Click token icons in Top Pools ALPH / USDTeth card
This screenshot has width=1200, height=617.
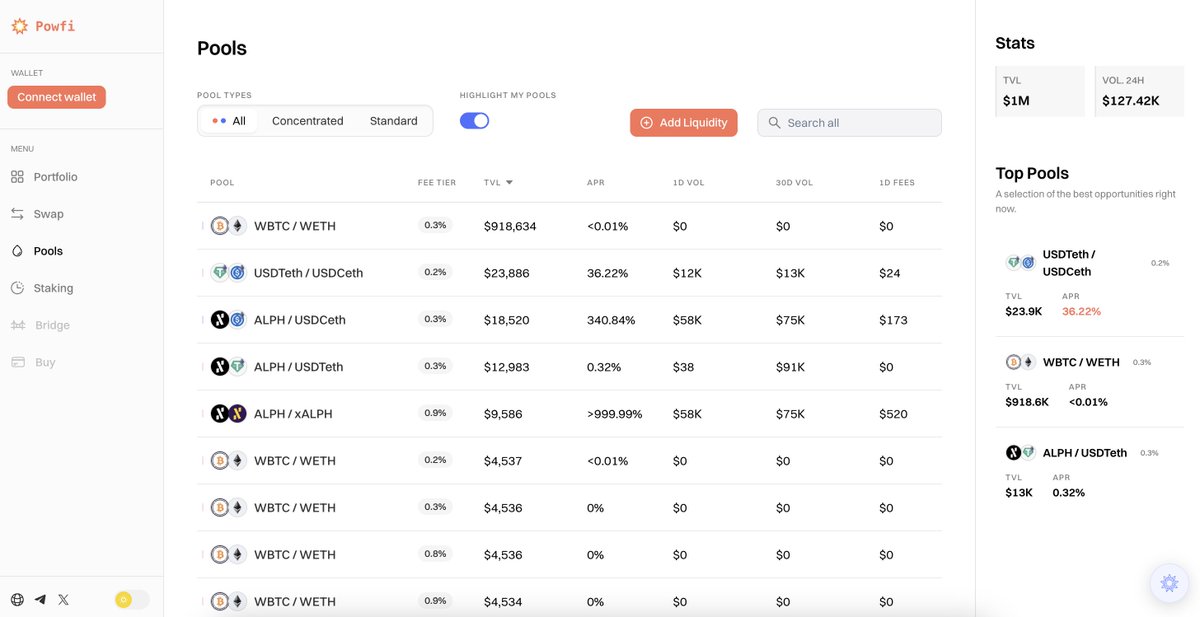[1020, 452]
